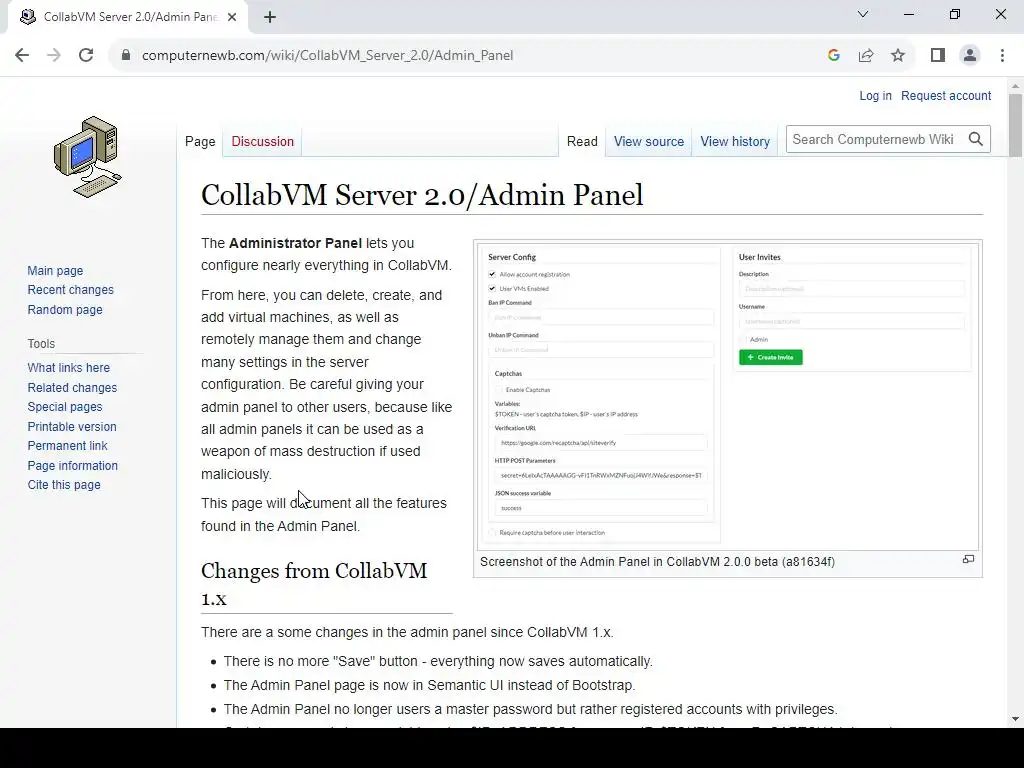Click the Request account link
1024x768 pixels.
946,96
